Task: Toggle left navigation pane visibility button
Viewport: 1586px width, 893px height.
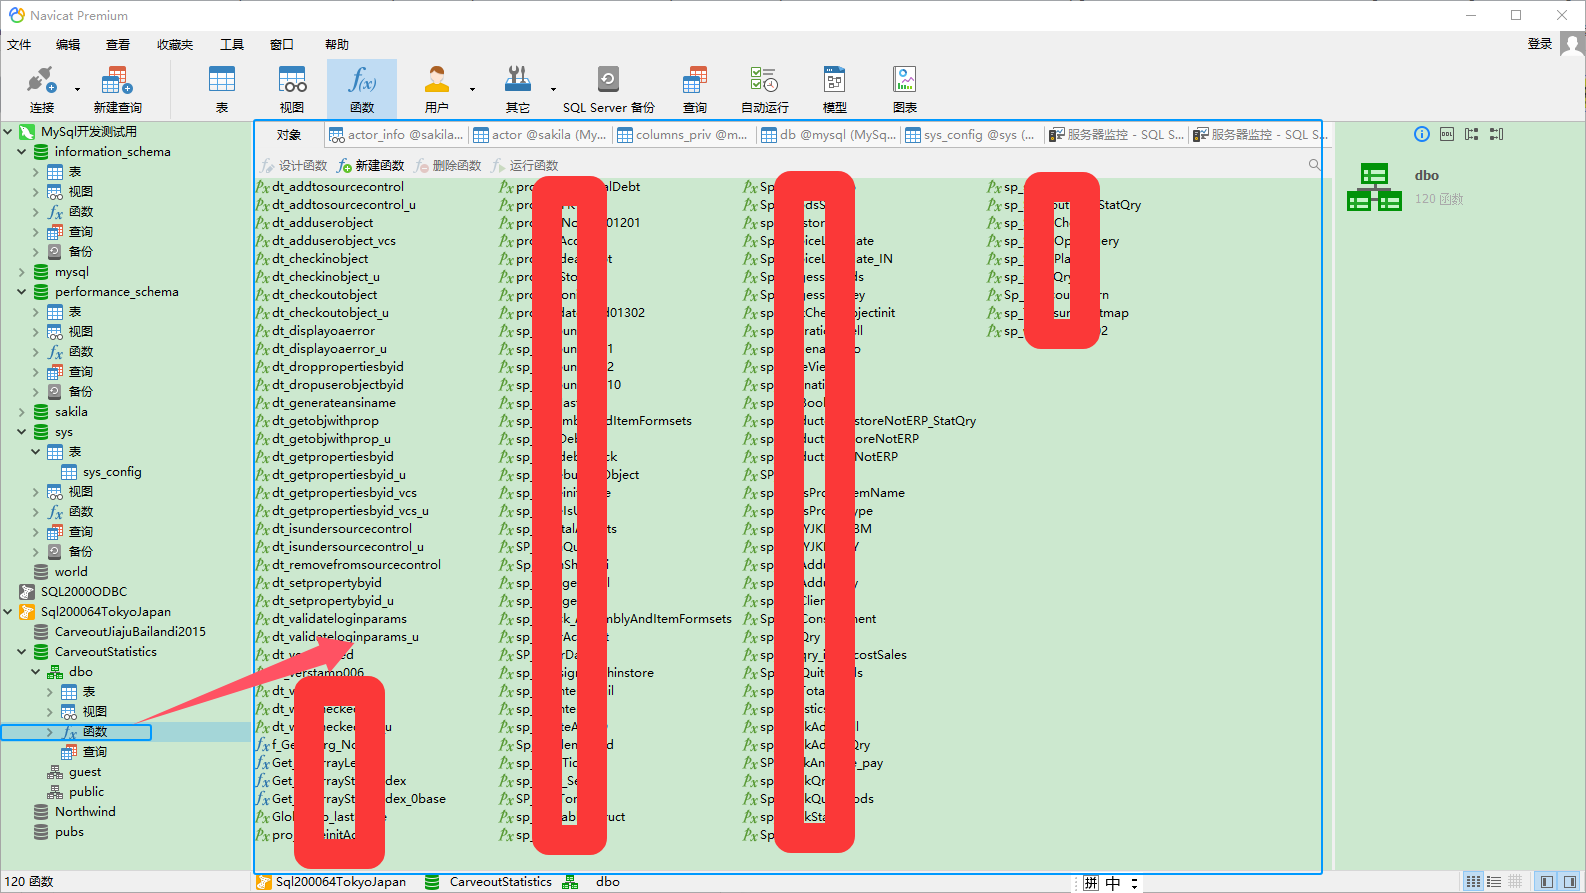Action: coord(1547,881)
